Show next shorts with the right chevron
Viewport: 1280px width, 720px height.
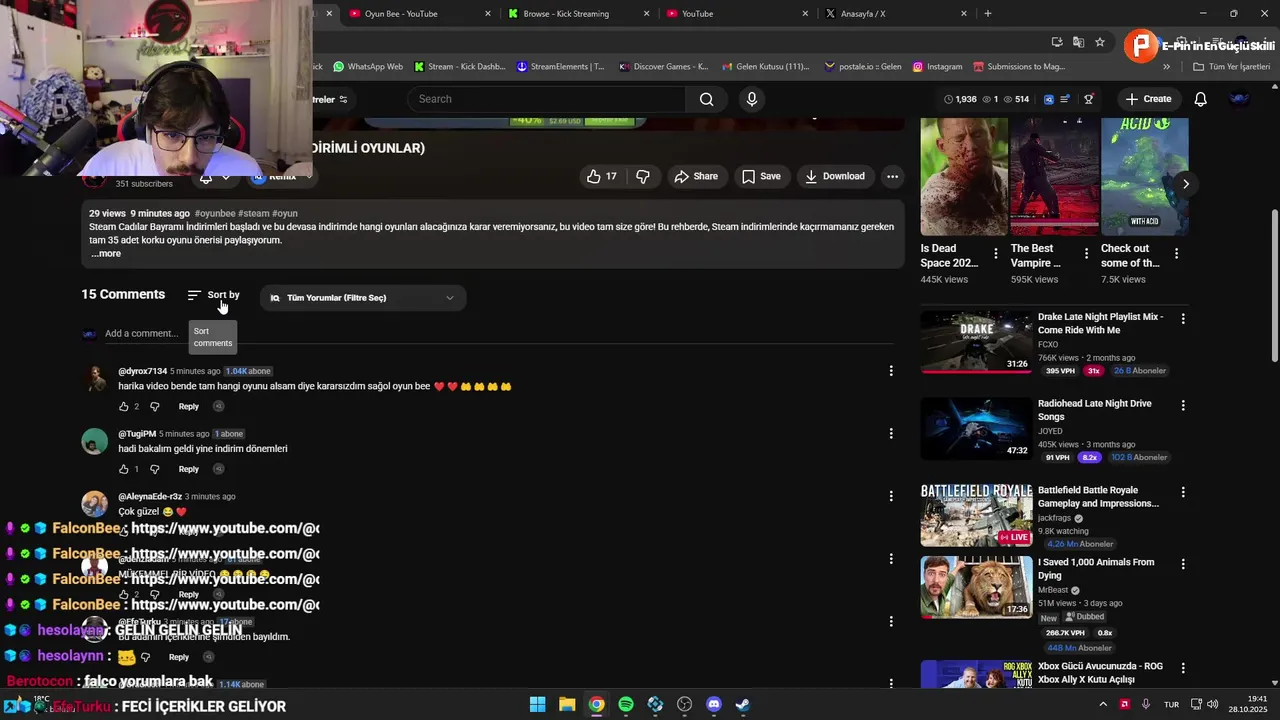click(1186, 184)
